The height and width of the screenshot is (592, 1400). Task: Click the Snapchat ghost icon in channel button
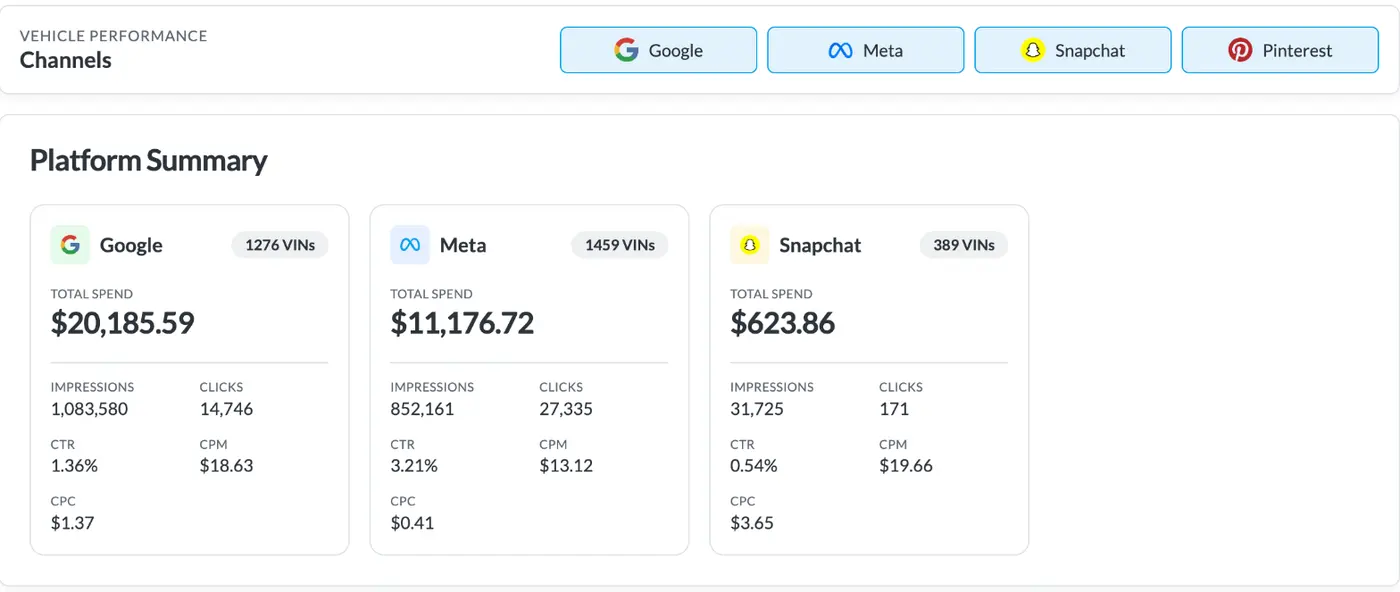pos(1033,50)
